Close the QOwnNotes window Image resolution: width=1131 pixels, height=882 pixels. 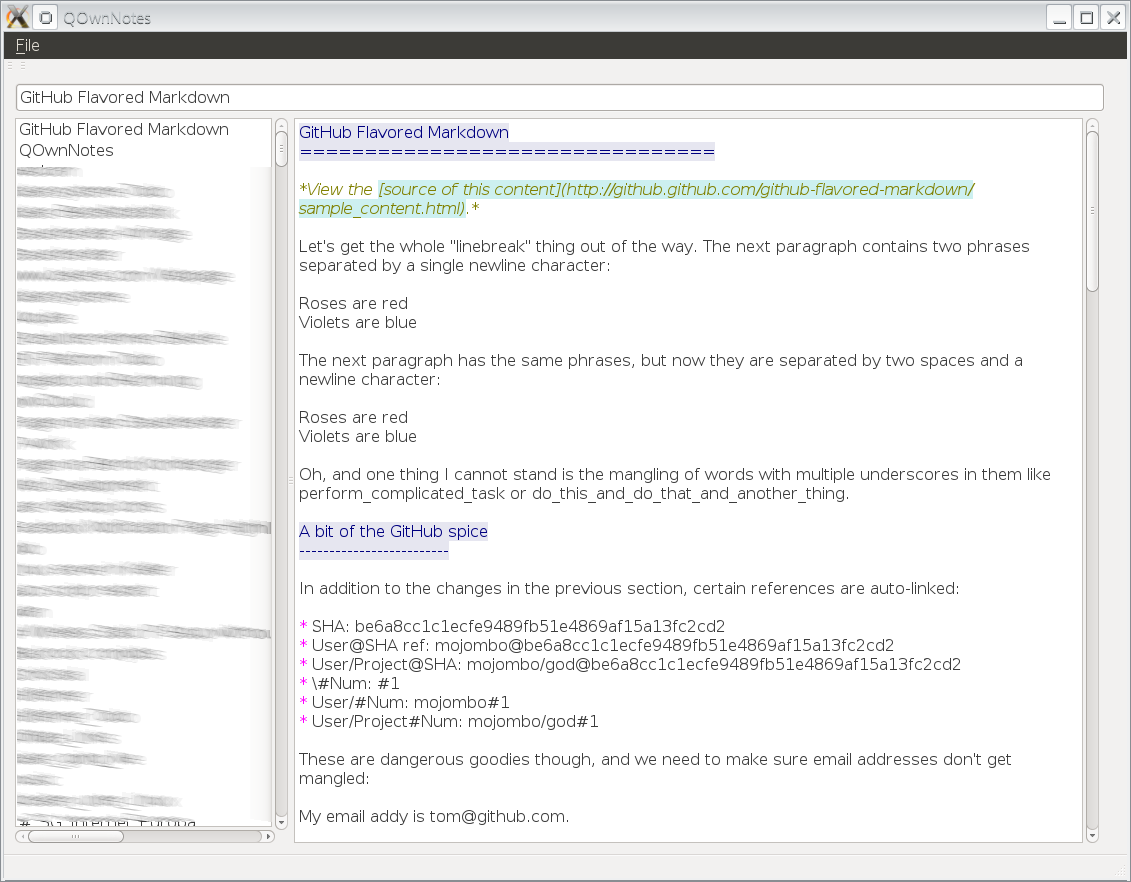pyautogui.click(x=1113, y=17)
